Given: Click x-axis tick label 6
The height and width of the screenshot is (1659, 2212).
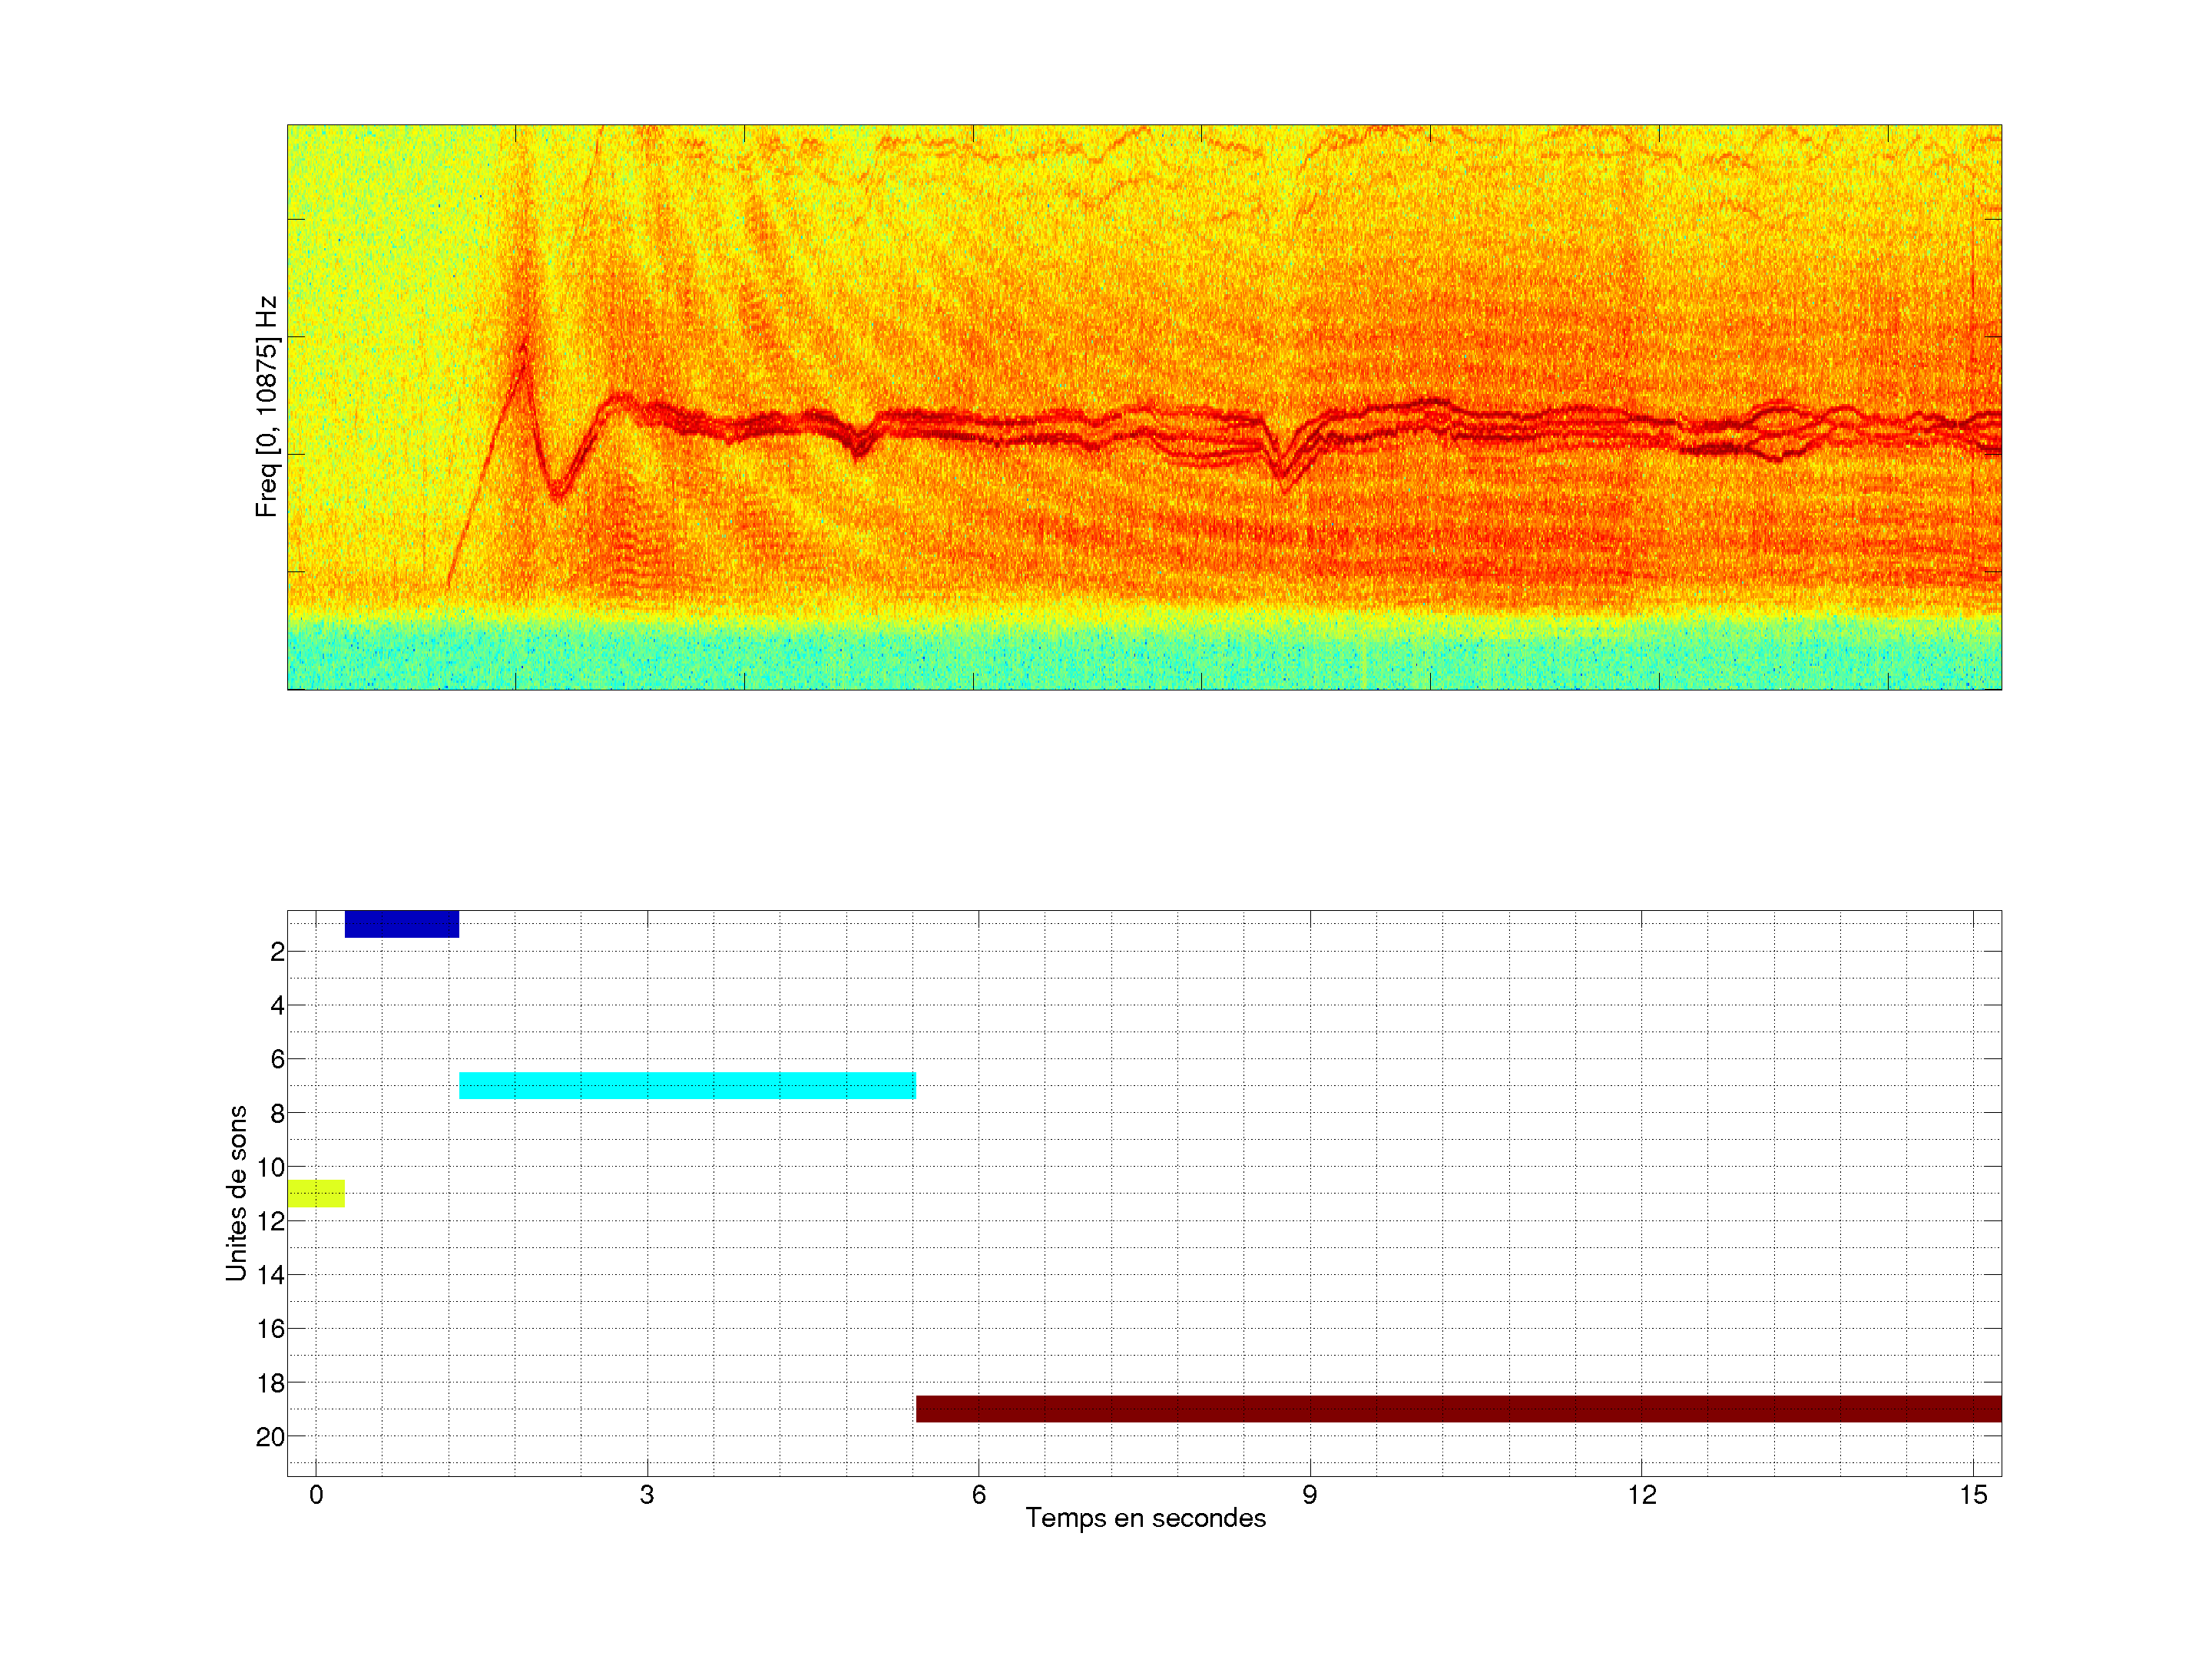Looking at the screenshot, I should click(978, 1495).
